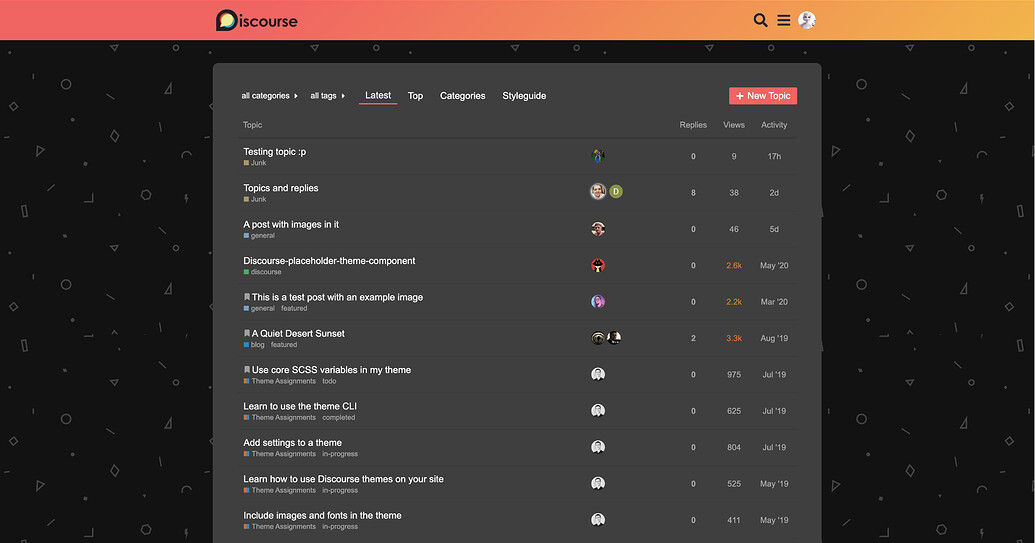Image resolution: width=1035 pixels, height=543 pixels.
Task: Expand the all categories dropdown
Action: point(270,96)
